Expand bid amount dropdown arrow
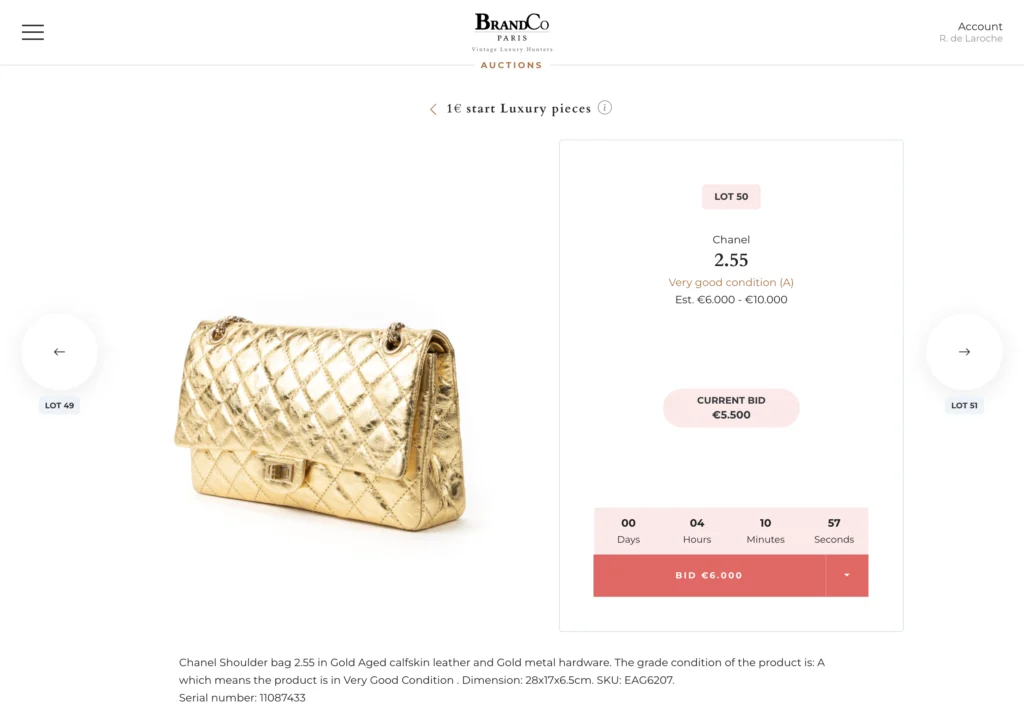The image size is (1024, 703). (x=847, y=576)
